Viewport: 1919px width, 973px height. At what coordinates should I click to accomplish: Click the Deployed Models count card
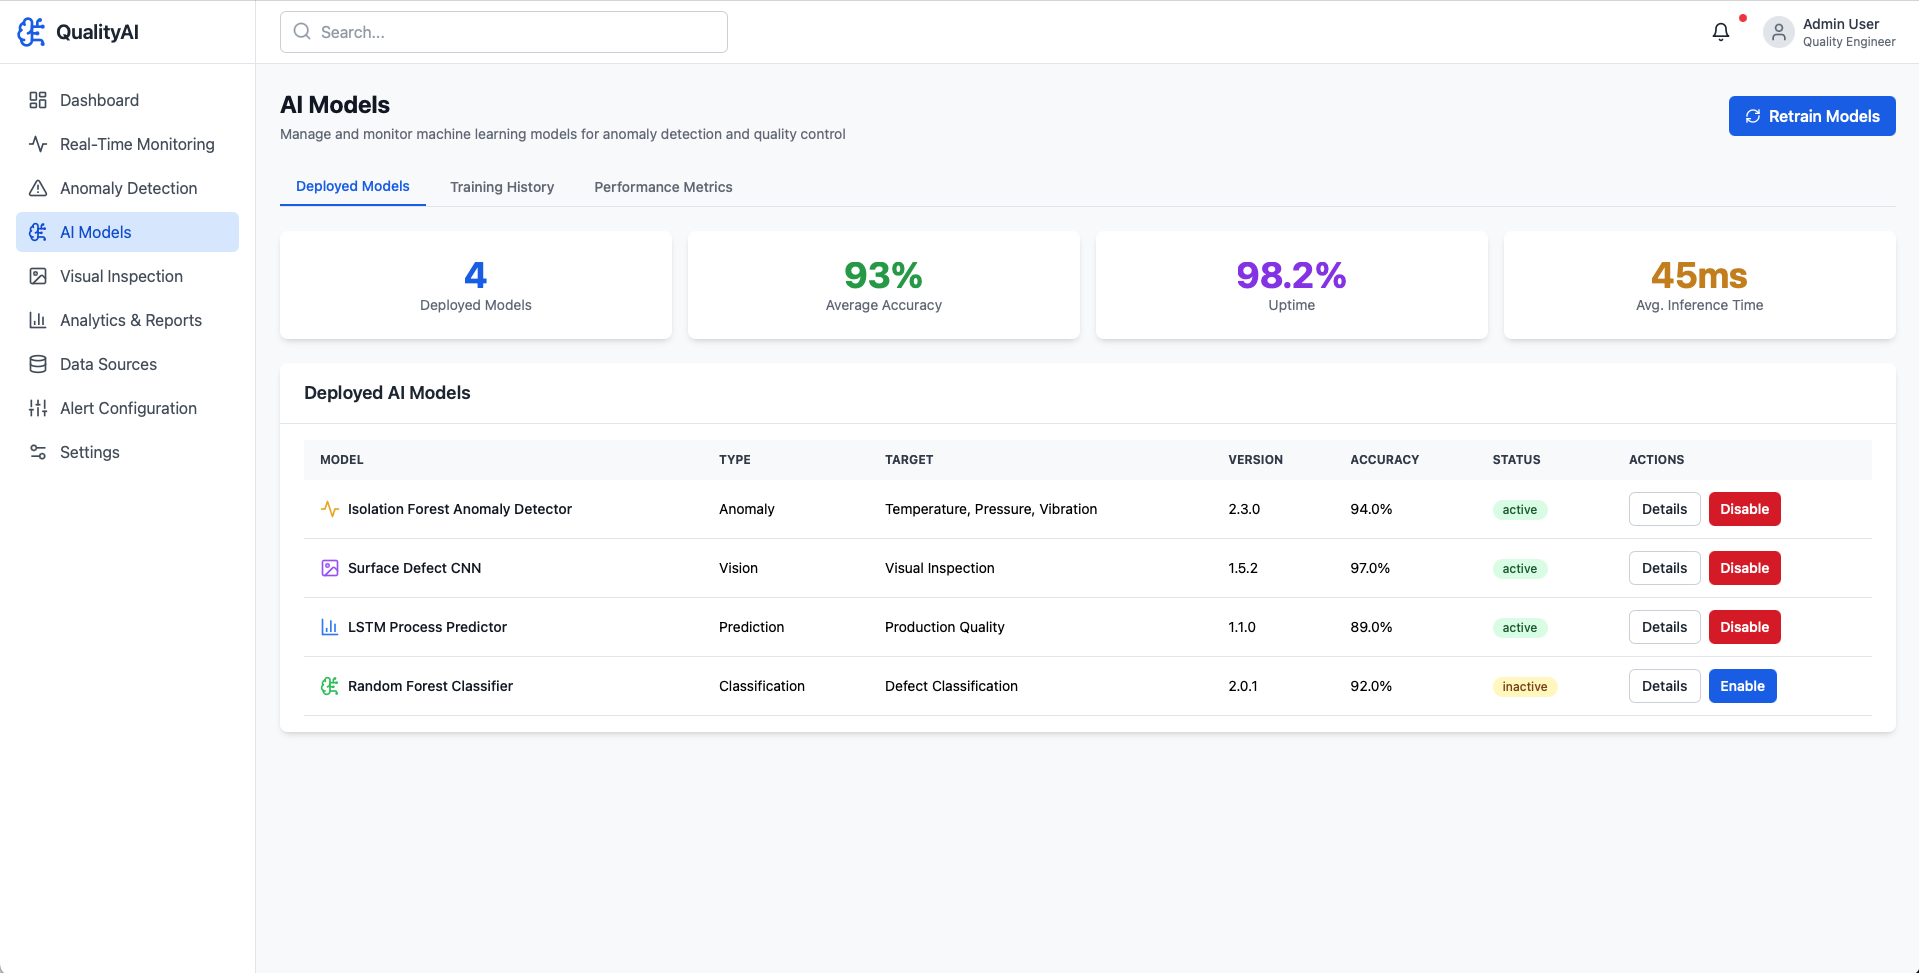476,286
